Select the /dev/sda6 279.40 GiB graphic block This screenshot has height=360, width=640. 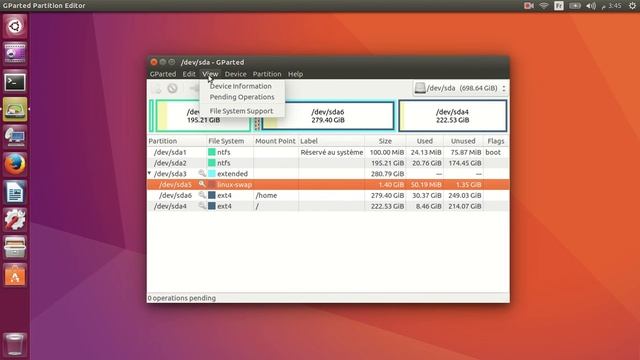[x=328, y=116]
